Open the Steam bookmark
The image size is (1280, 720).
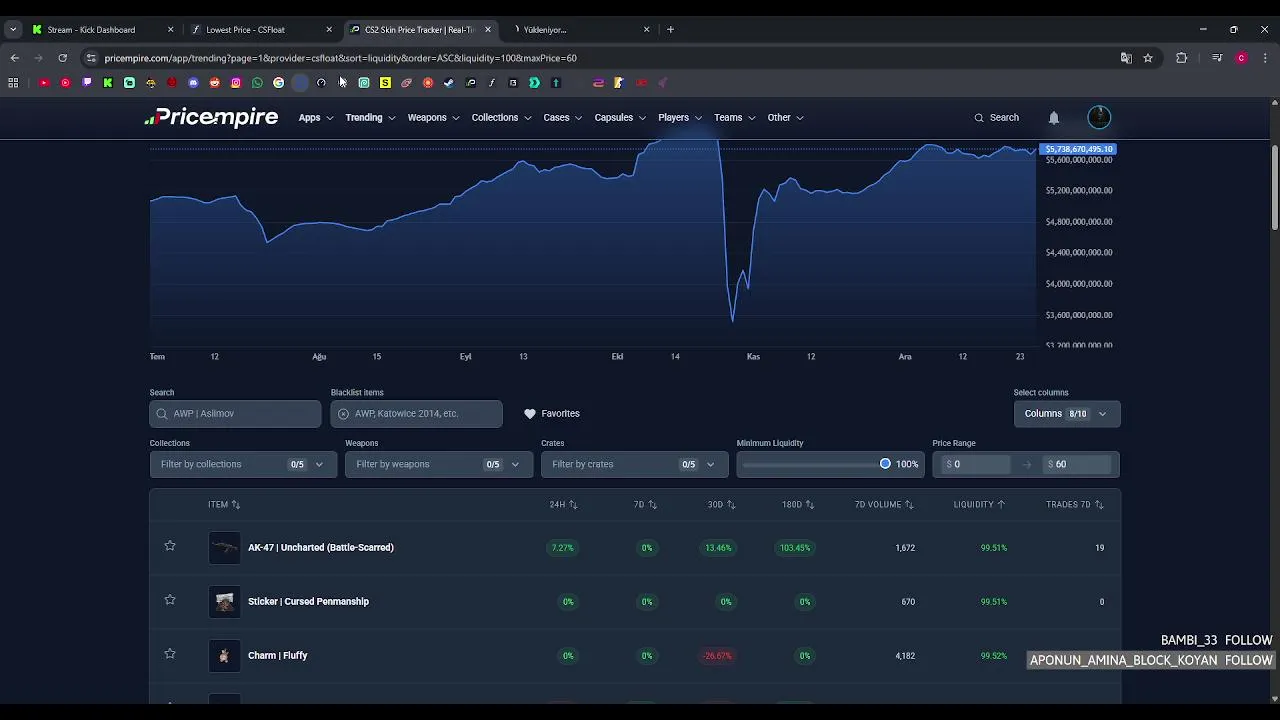tap(449, 83)
